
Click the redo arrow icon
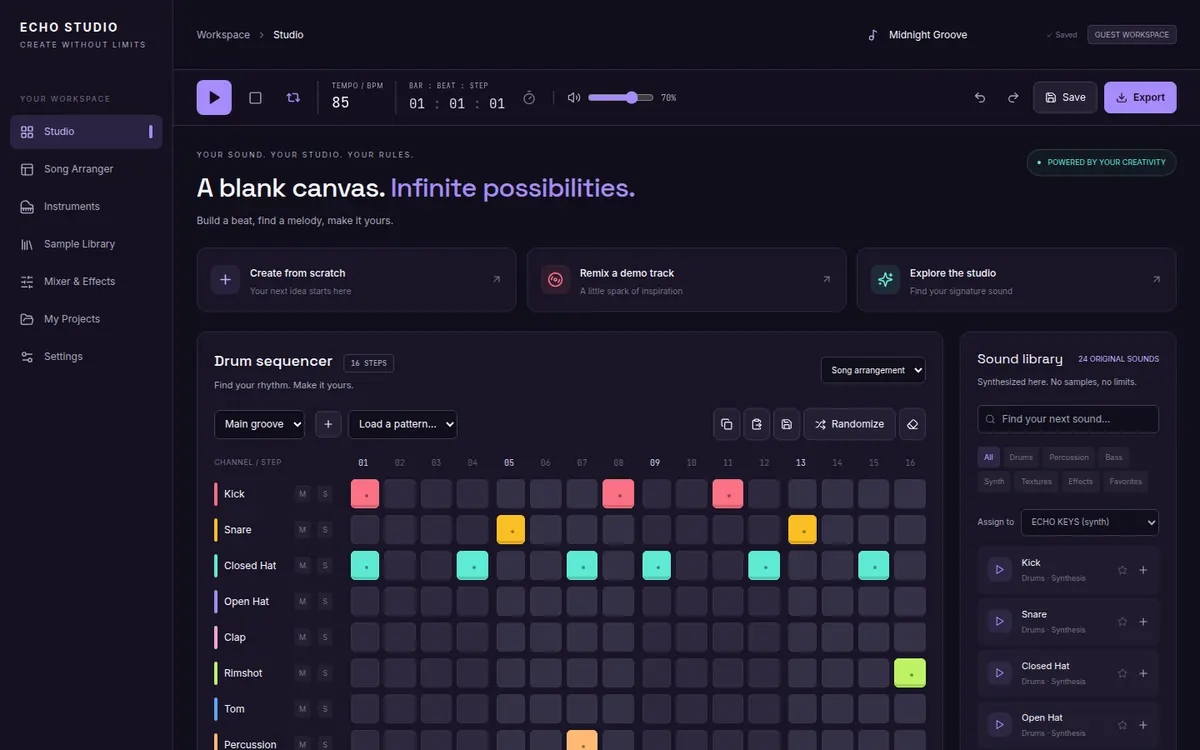pos(1013,97)
